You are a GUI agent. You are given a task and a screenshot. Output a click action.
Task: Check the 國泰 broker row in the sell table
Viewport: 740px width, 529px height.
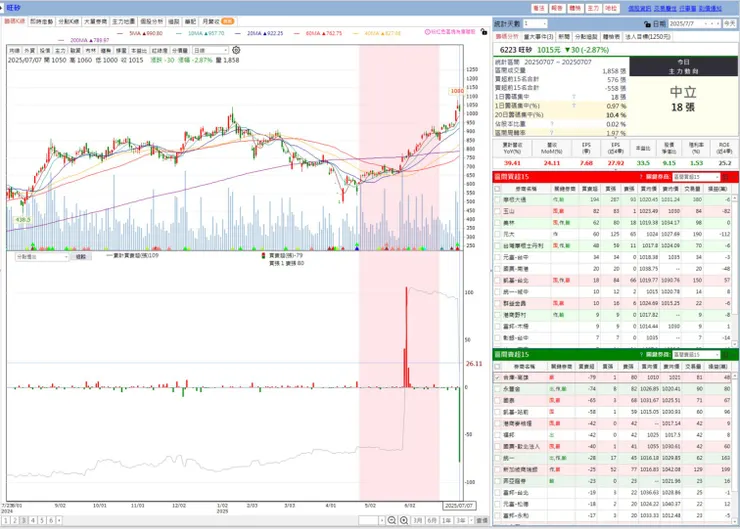pyautogui.click(x=497, y=401)
